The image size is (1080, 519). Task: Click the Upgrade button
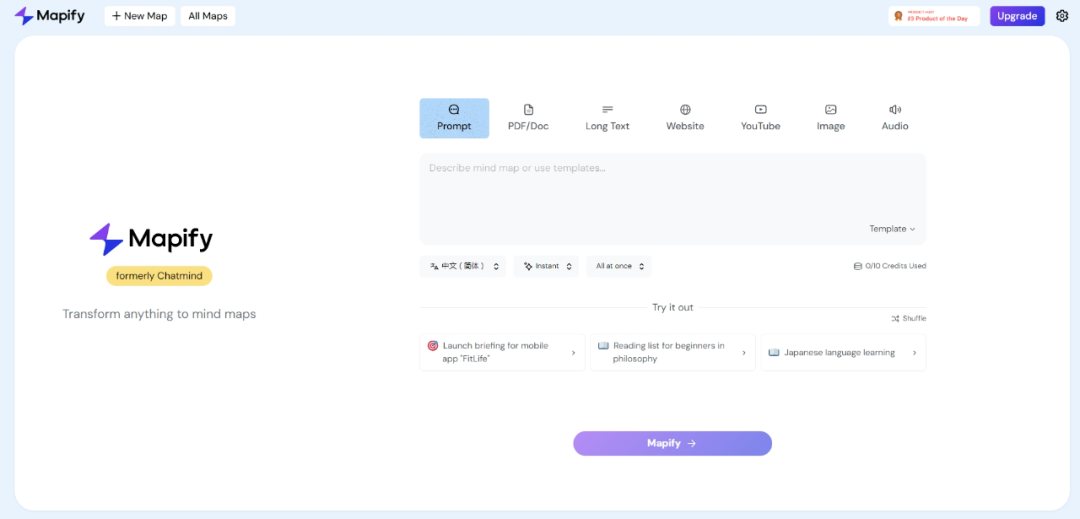[x=1017, y=16]
